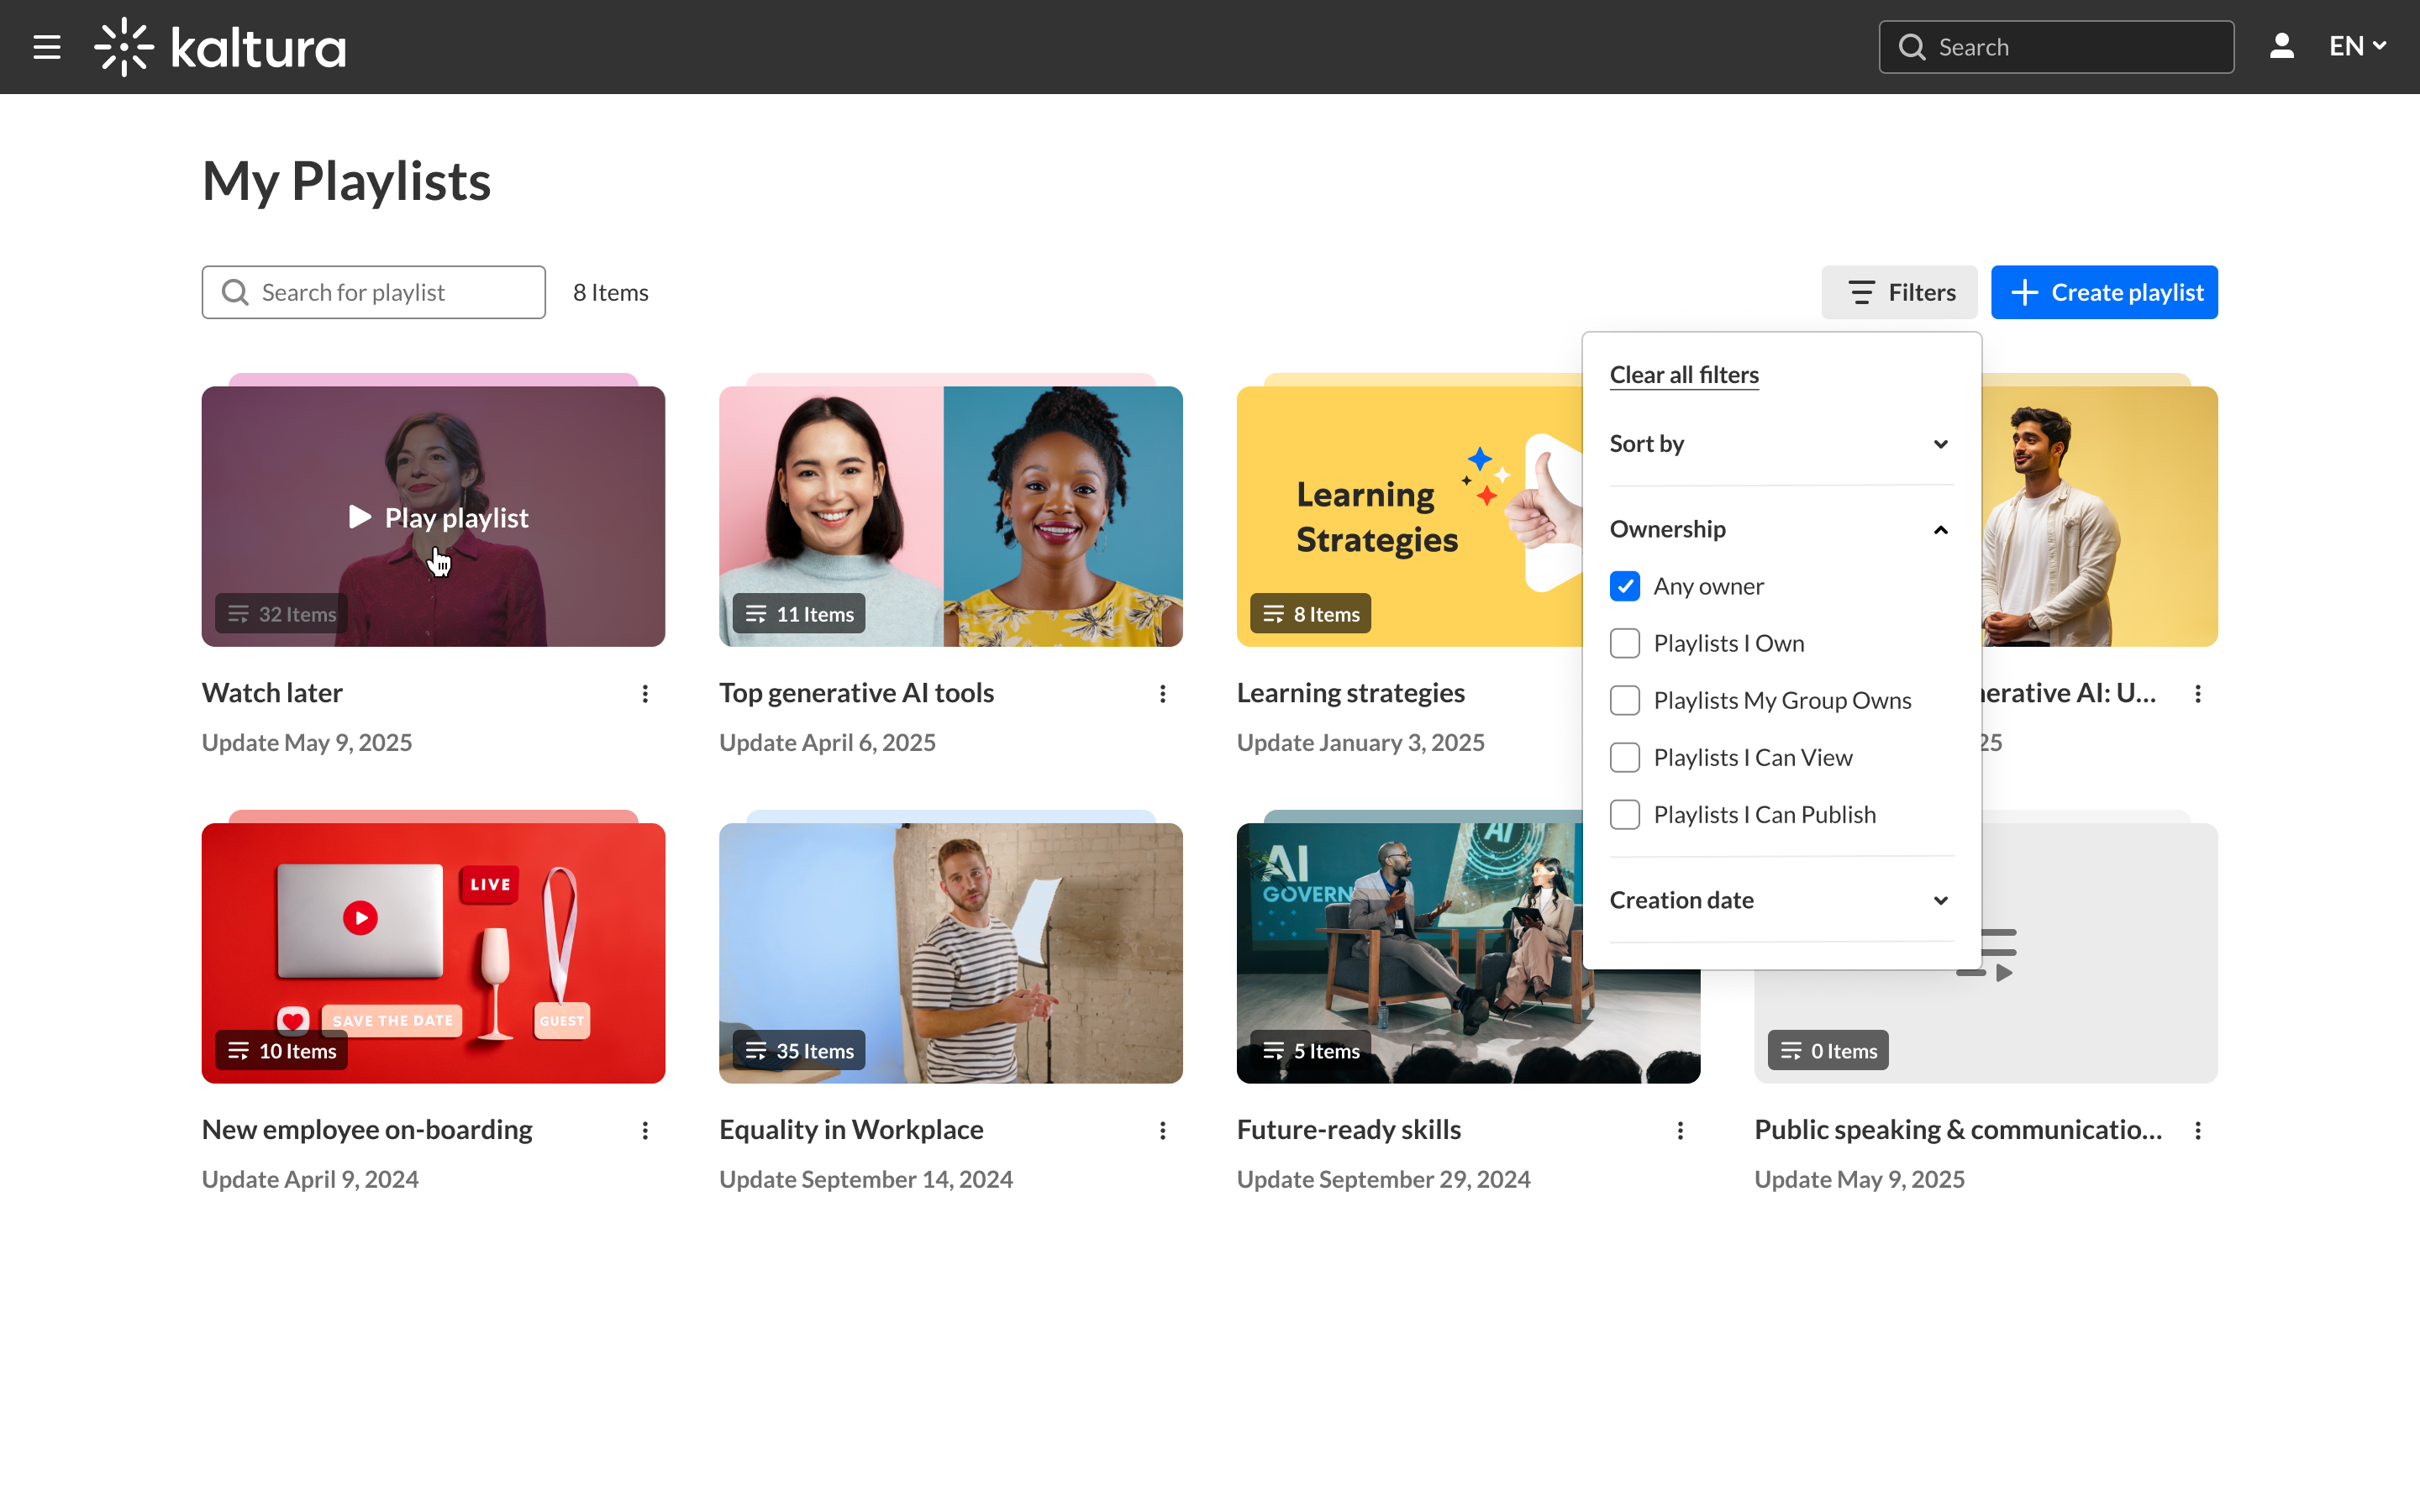This screenshot has width=2420, height=1512.
Task: Uncheck the Any owner checkbox
Action: 1625,586
